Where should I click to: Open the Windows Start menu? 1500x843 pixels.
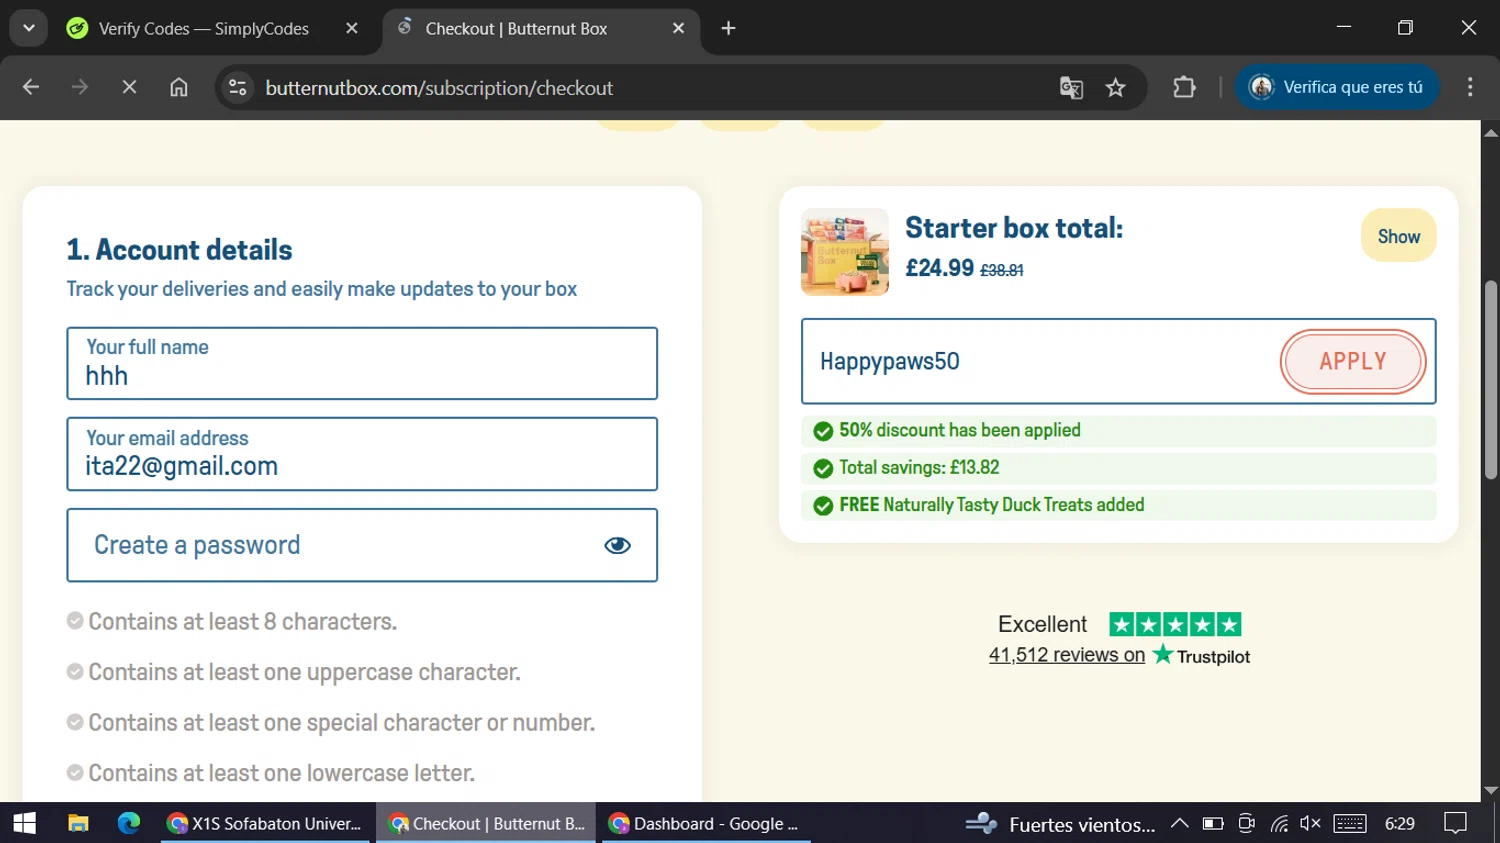coord(24,823)
